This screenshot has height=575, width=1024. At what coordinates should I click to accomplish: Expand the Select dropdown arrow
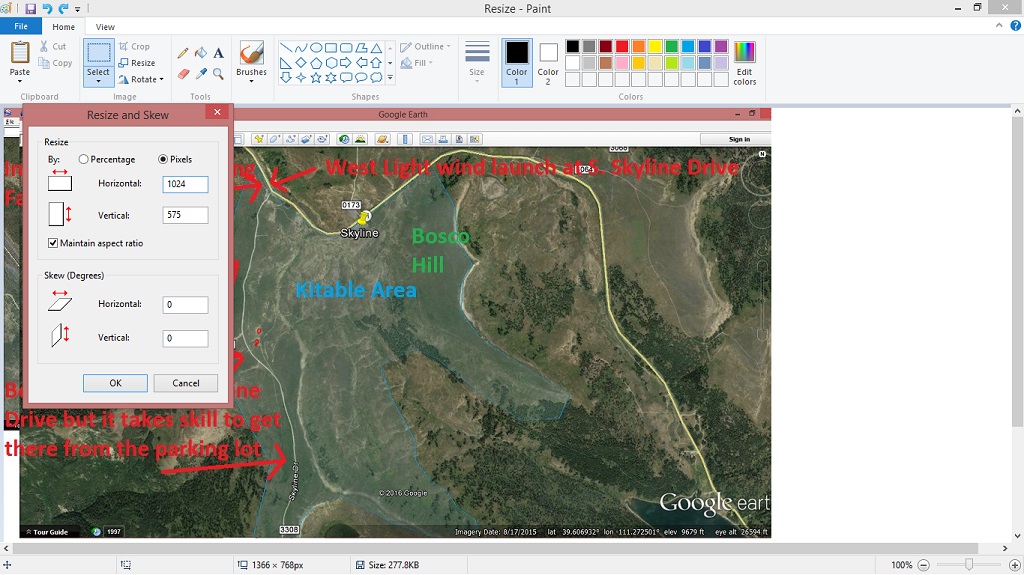98,81
